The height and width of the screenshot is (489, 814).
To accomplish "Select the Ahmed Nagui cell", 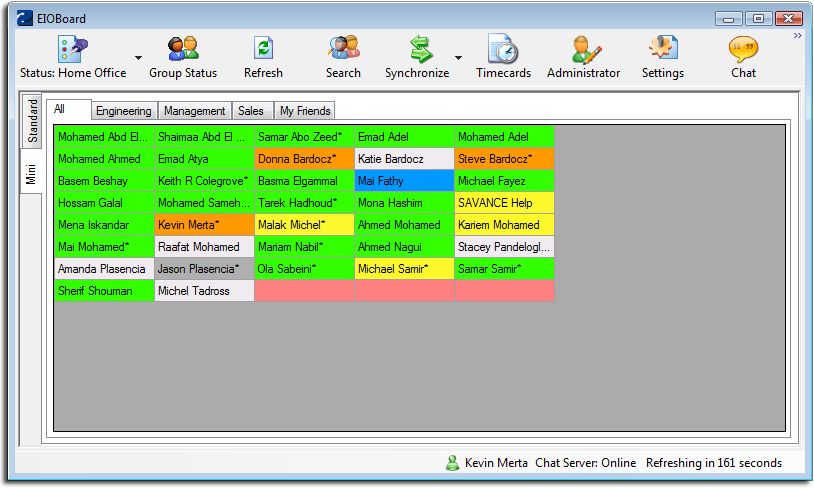I will click(x=404, y=247).
